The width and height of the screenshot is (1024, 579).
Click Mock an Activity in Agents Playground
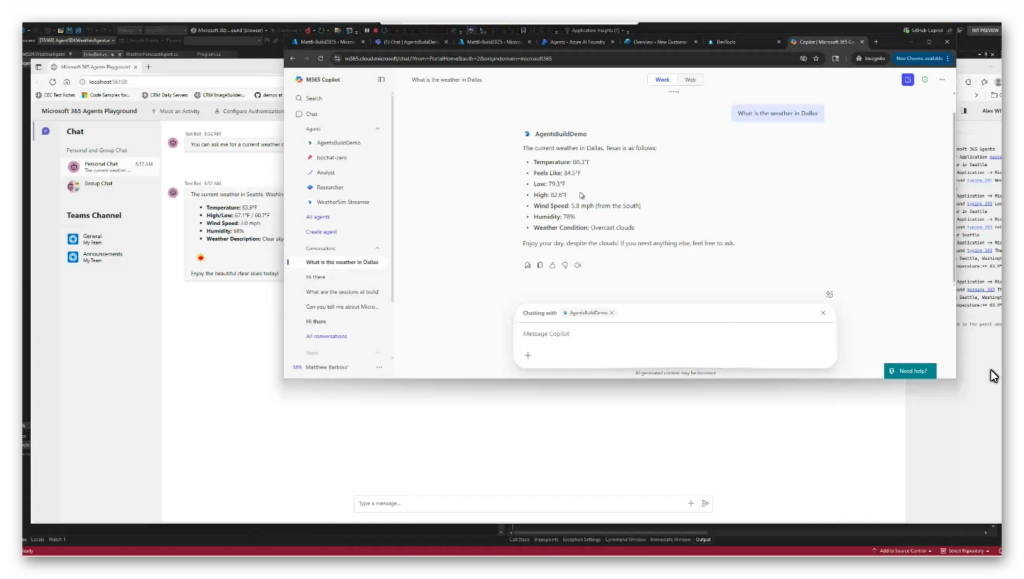[176, 112]
